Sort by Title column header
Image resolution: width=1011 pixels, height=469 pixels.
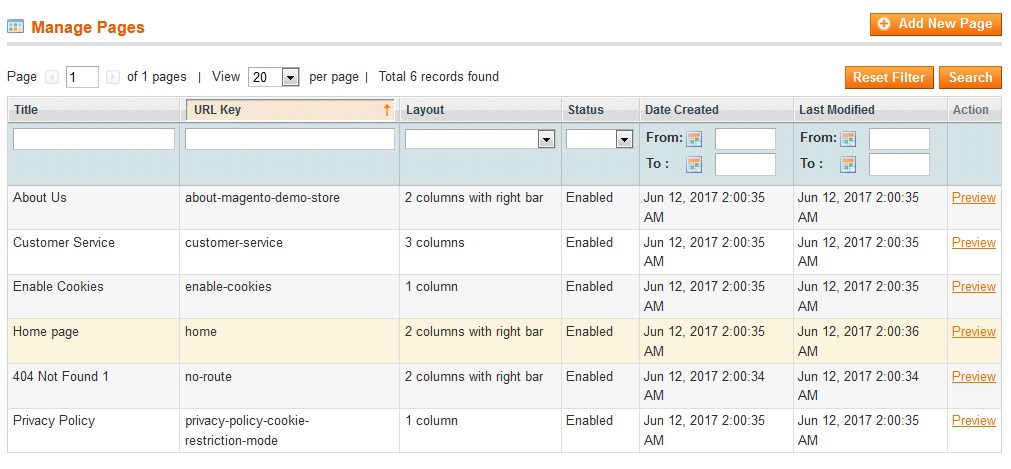26,110
